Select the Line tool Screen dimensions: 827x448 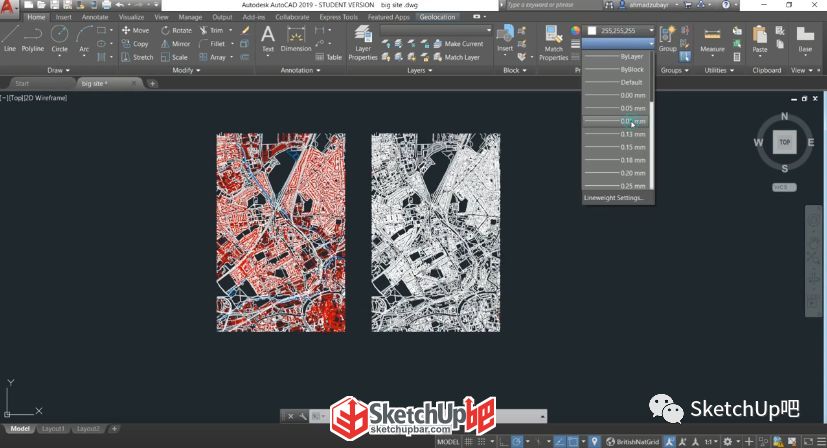9,38
